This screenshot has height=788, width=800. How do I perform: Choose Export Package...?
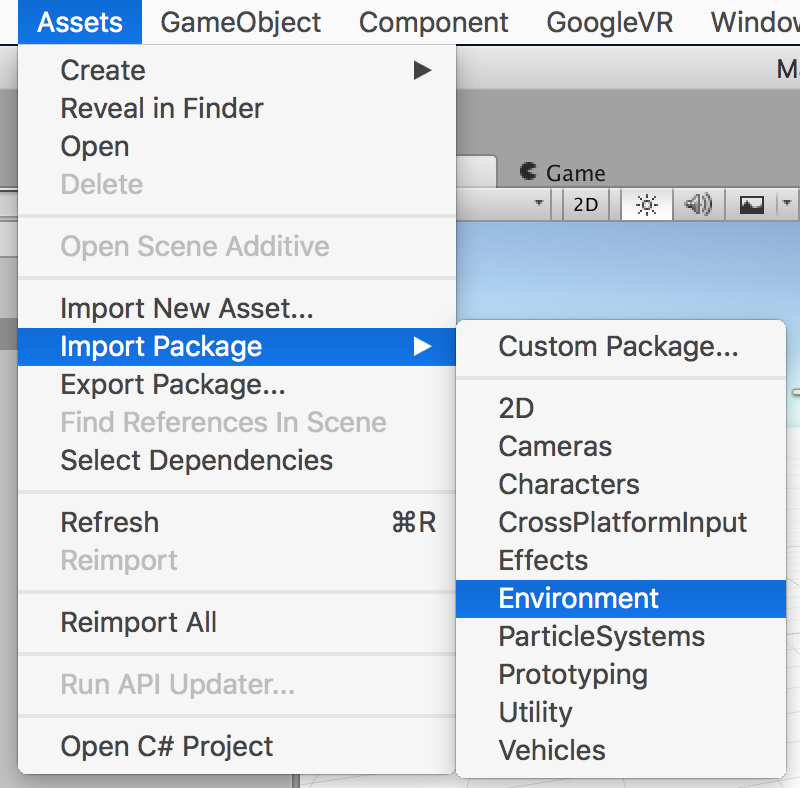point(237,384)
